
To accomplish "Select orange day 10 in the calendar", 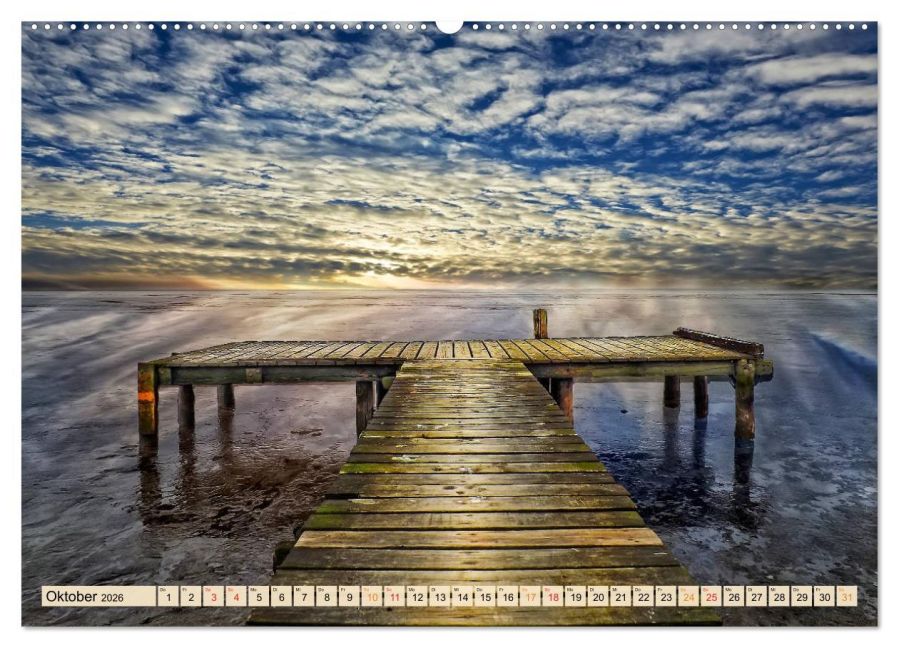I will 372,597.
